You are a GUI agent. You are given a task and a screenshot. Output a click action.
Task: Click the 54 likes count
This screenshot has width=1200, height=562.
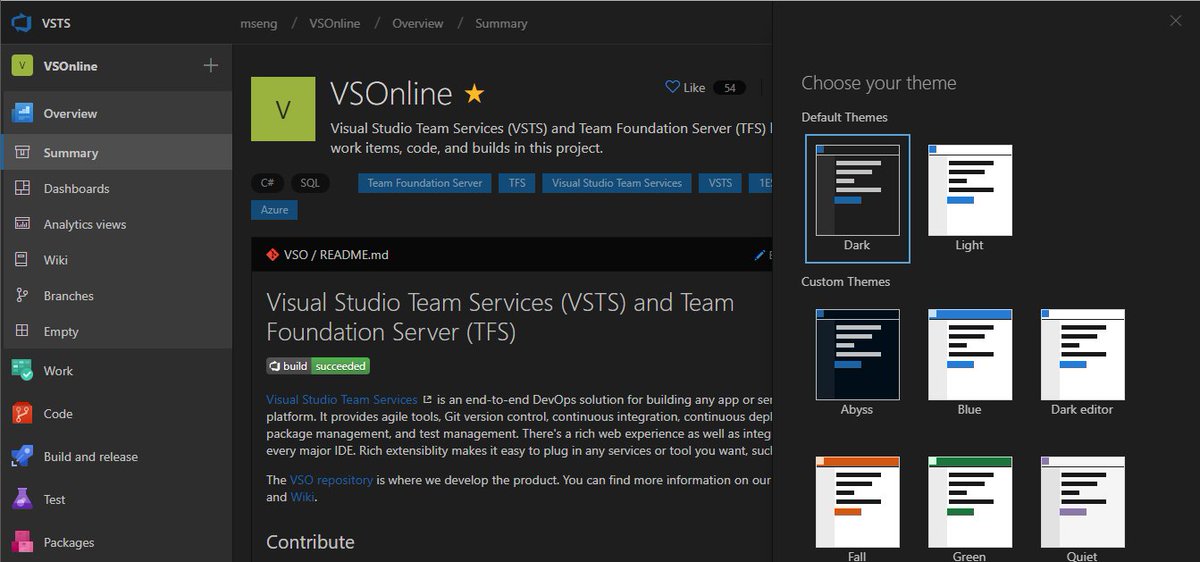coord(729,88)
